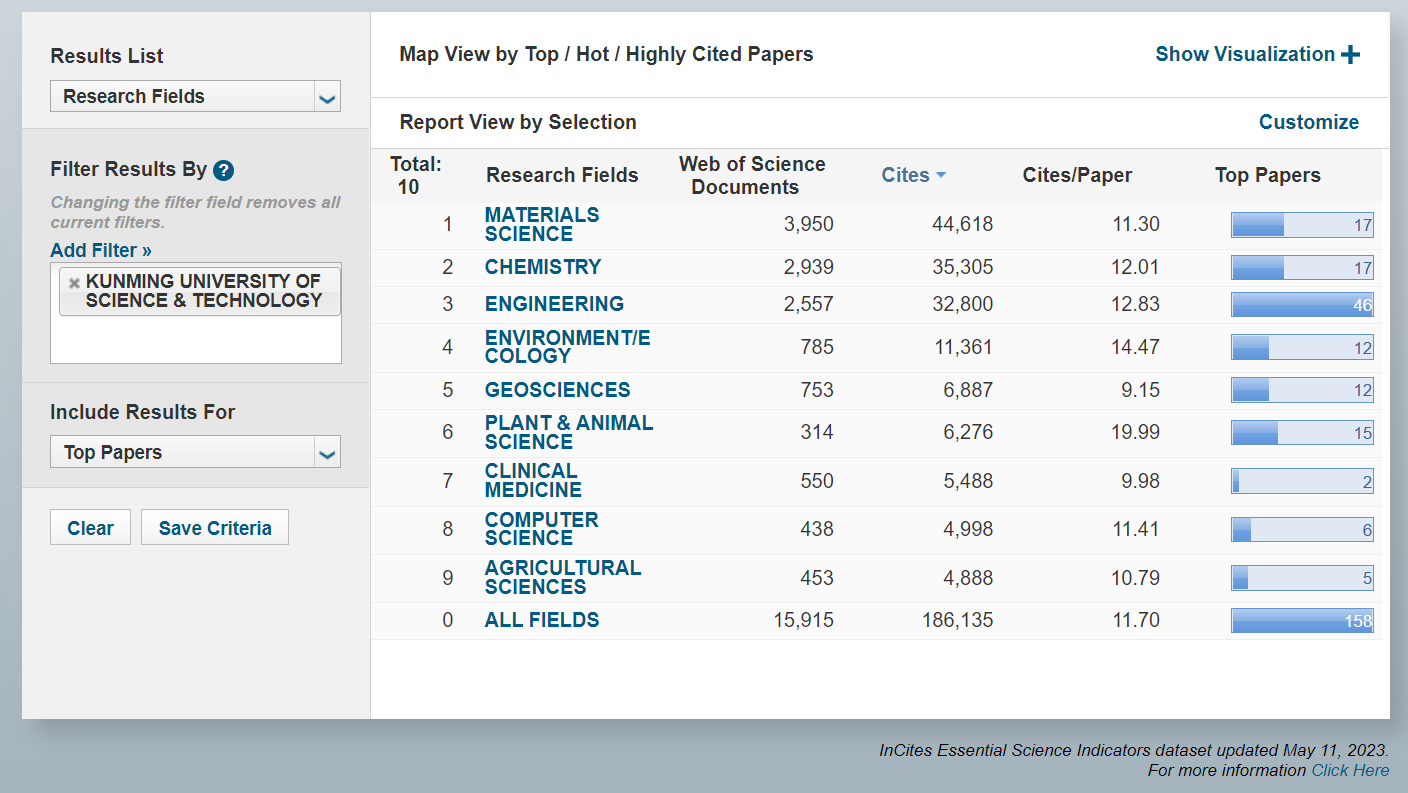Open the GEOSCIENCES field link
The image size is (1408, 793).
[x=557, y=390]
